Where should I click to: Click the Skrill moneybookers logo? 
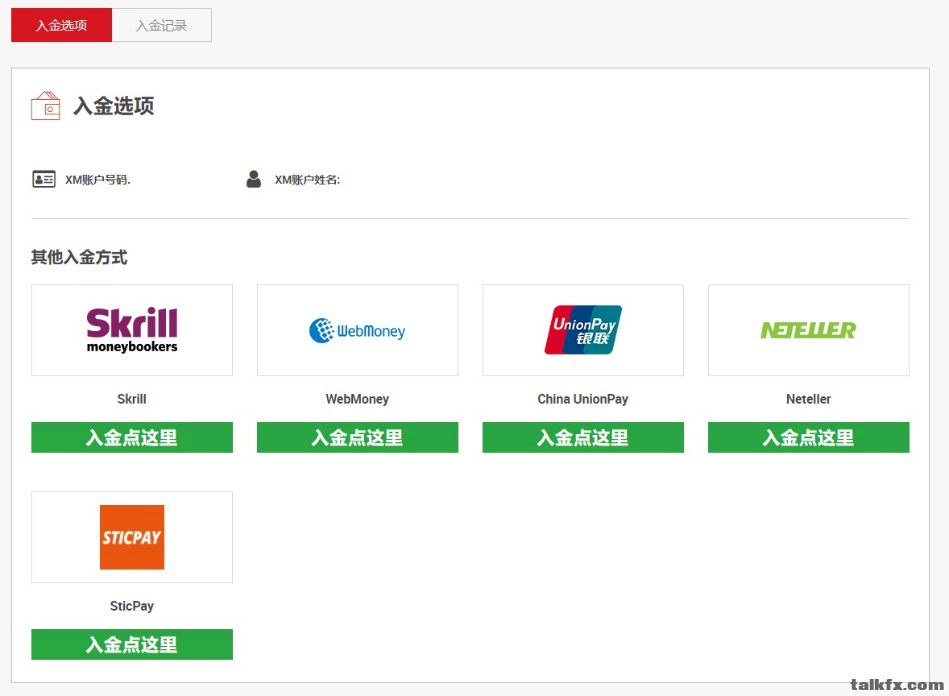coord(132,330)
